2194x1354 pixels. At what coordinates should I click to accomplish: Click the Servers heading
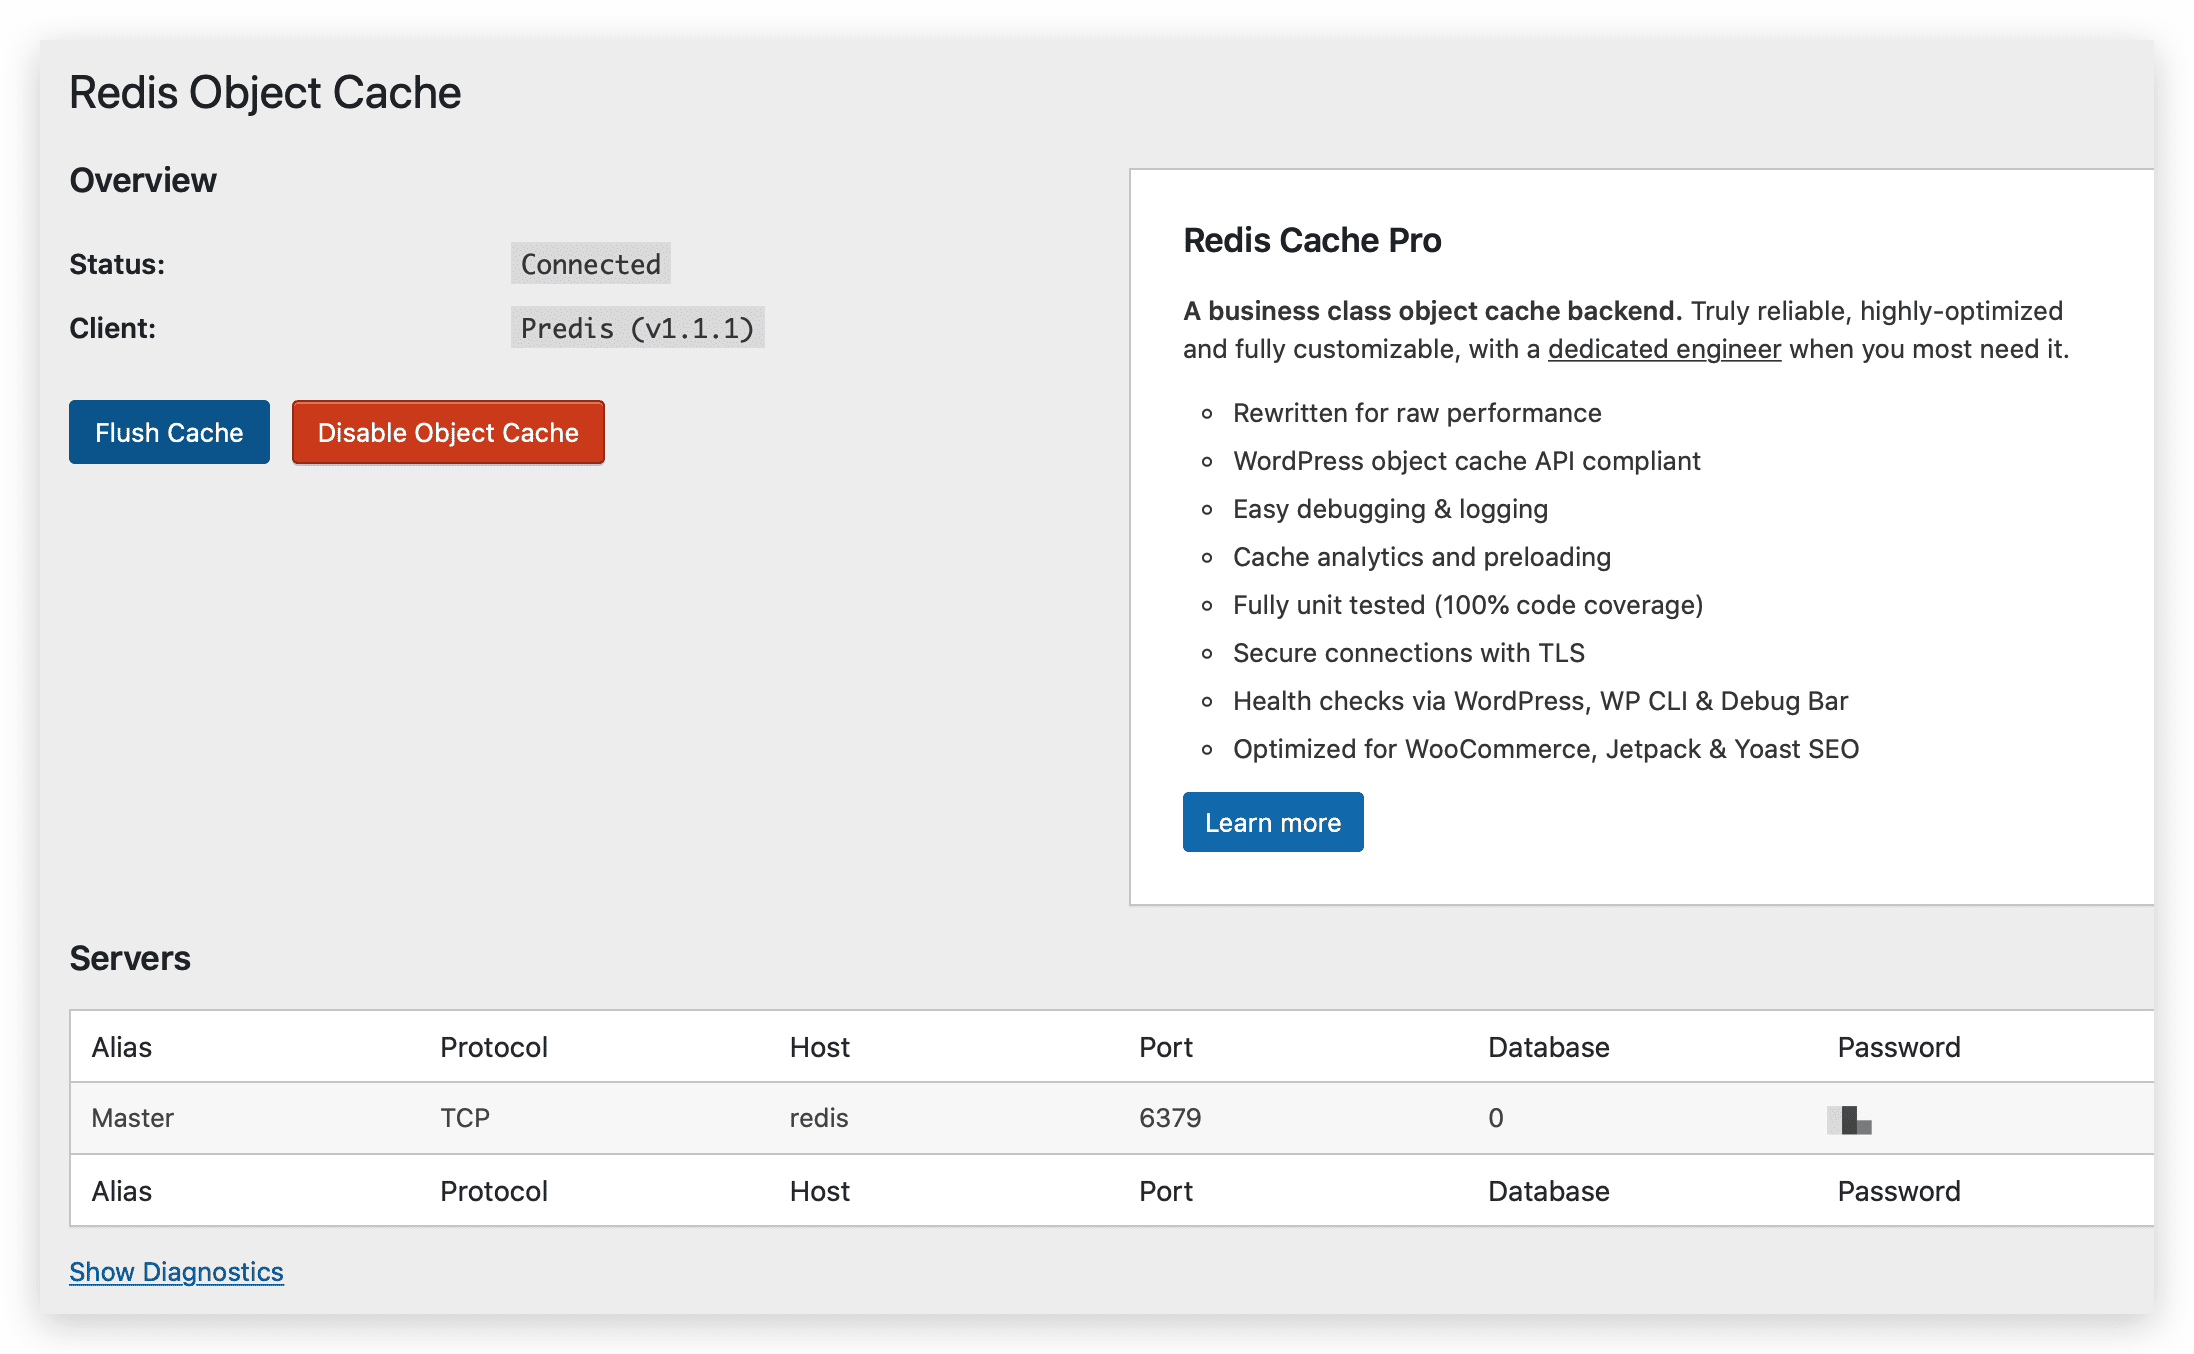[130, 958]
